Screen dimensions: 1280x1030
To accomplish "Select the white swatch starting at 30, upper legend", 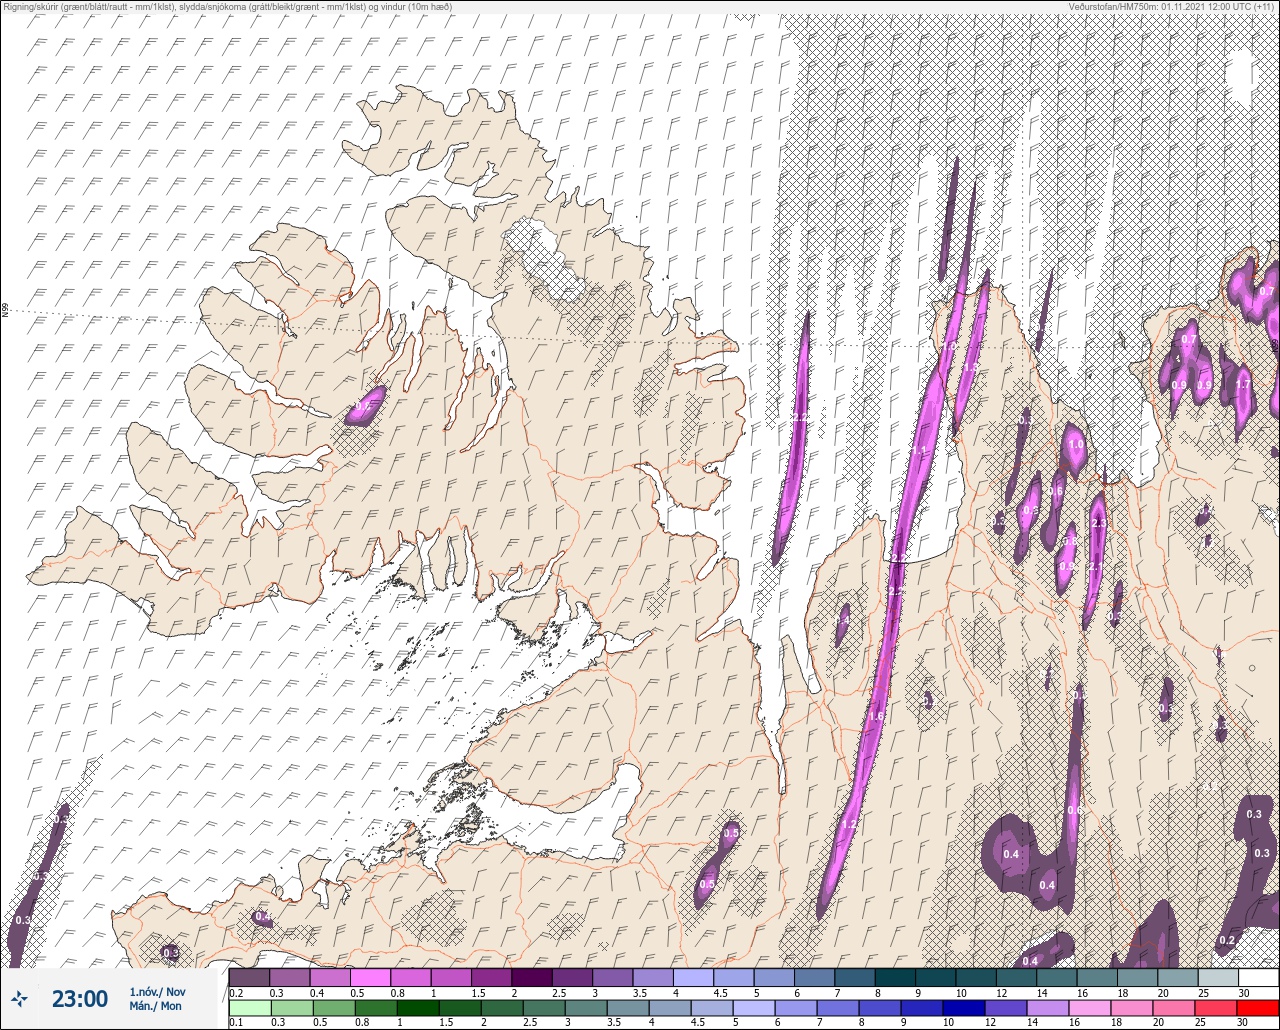I will pyautogui.click(x=1258, y=977).
